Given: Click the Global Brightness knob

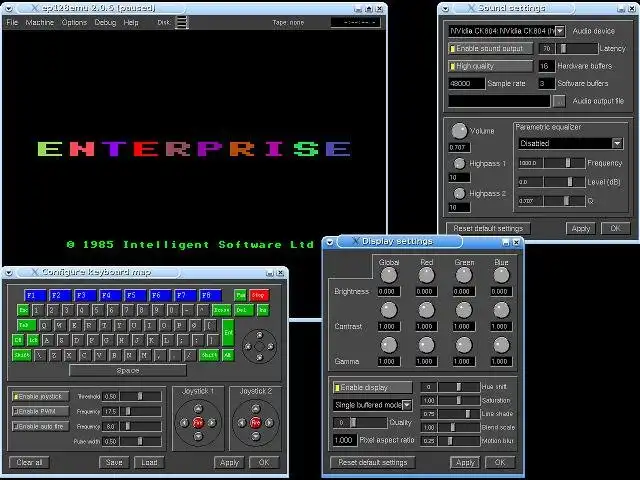Looking at the screenshot, I should tap(389, 275).
